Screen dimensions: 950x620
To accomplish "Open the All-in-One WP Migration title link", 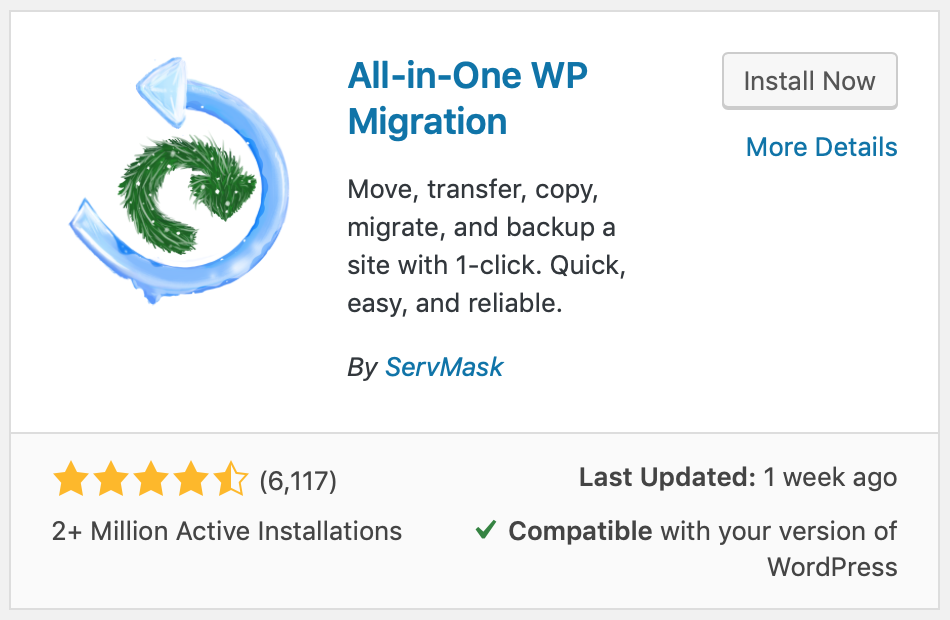I will point(467,99).
